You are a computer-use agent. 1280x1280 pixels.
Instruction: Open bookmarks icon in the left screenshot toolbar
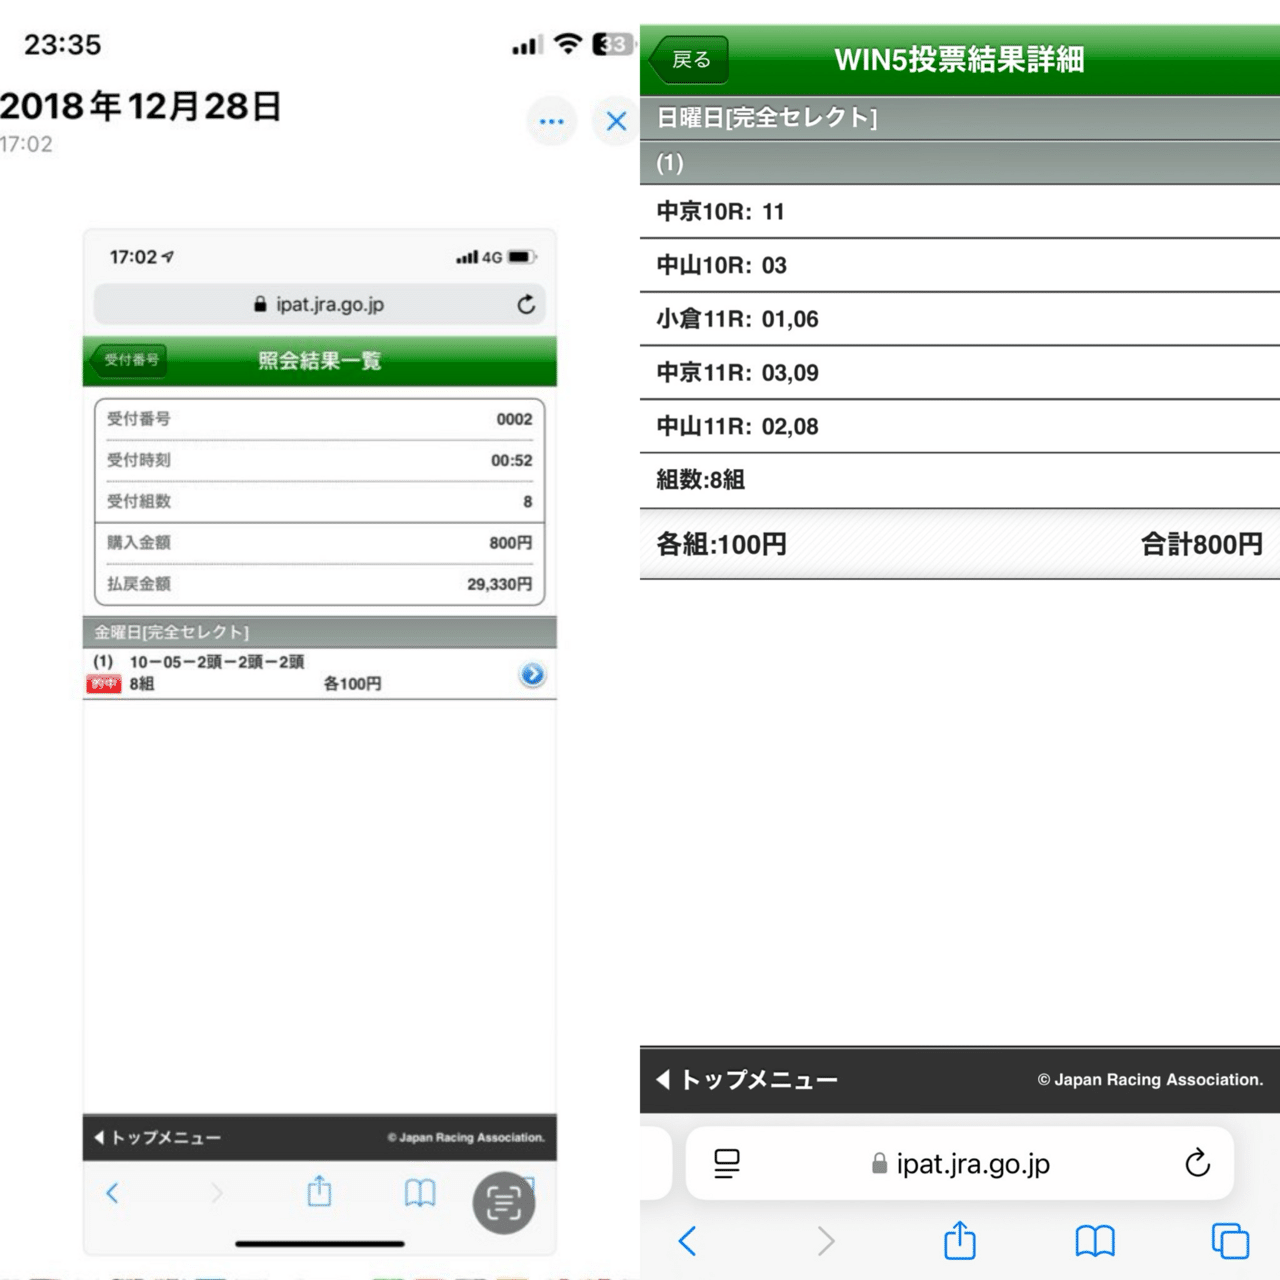[419, 1193]
